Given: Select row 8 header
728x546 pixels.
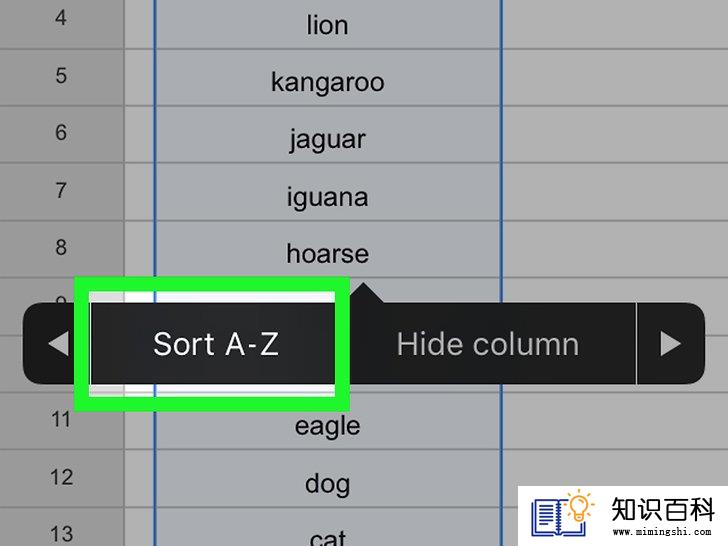Looking at the screenshot, I should click(x=62, y=249).
